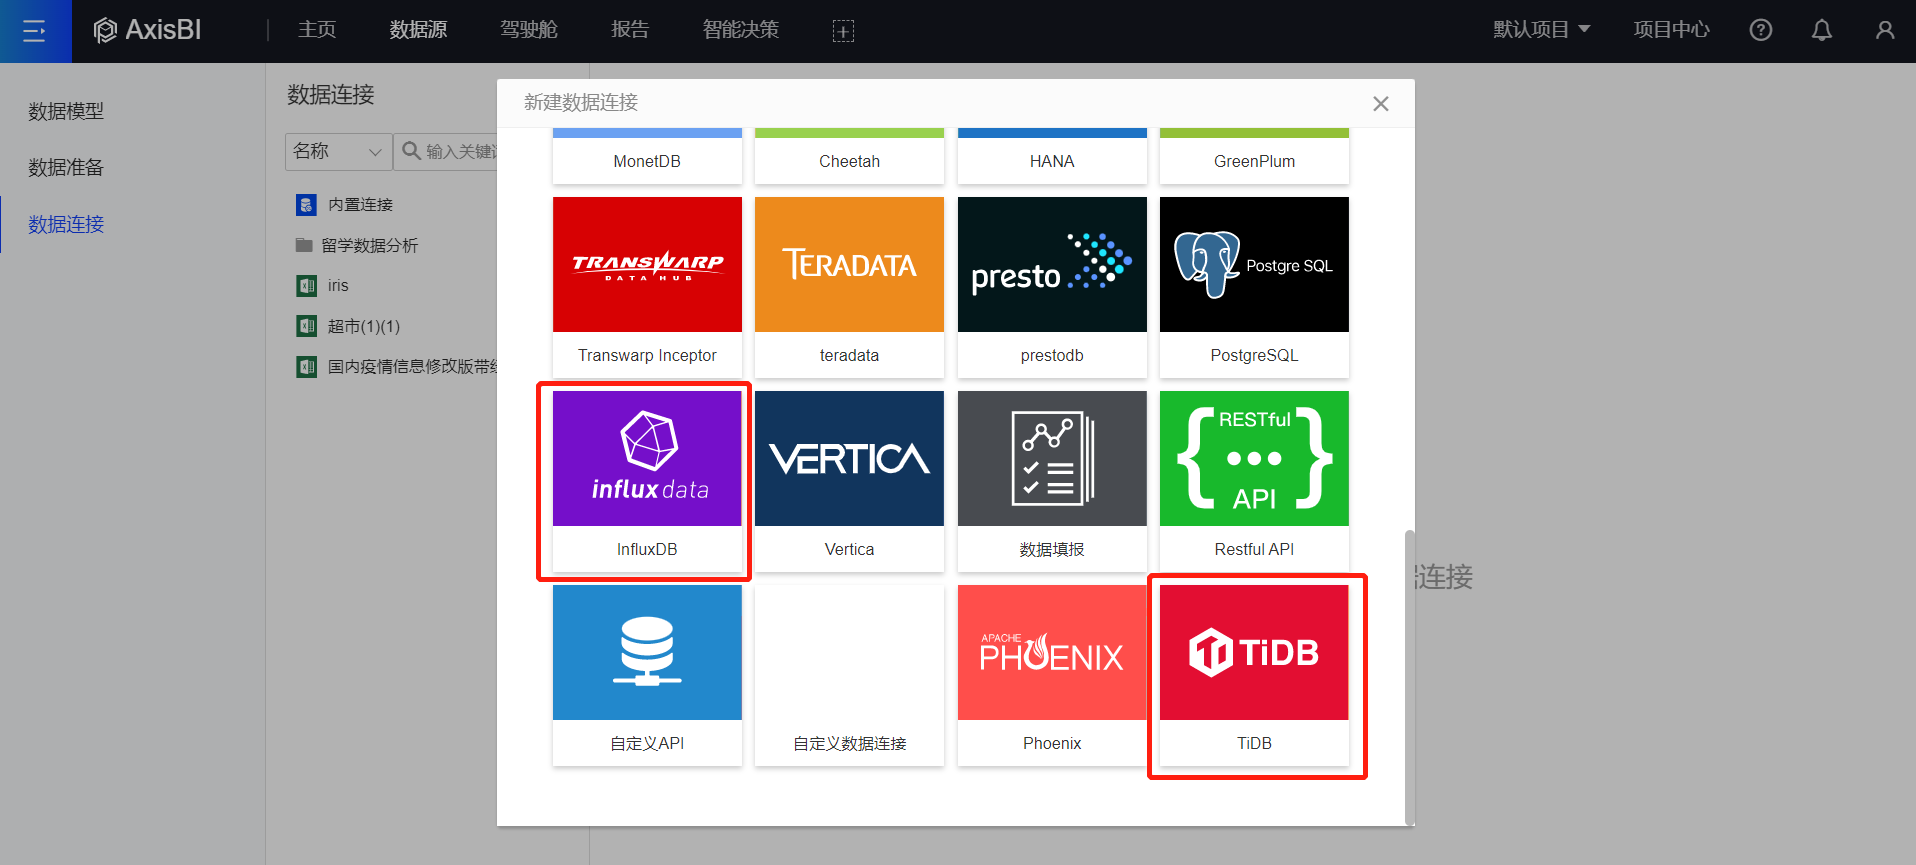This screenshot has width=1916, height=865.
Task: Open notifications bell icon
Action: click(x=1822, y=30)
